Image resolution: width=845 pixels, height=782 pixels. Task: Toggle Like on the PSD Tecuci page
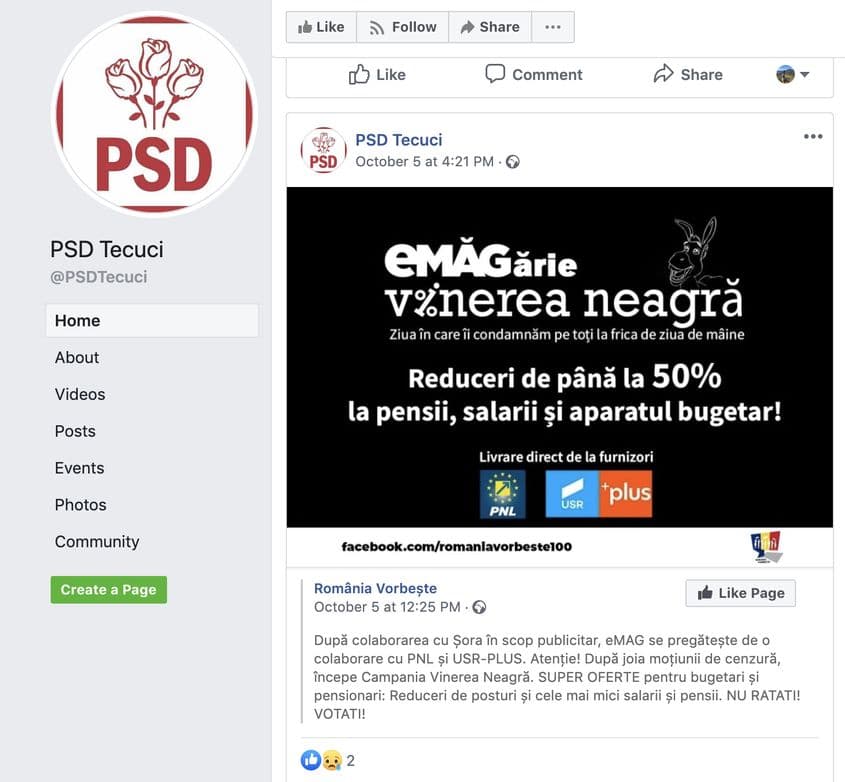(321, 27)
